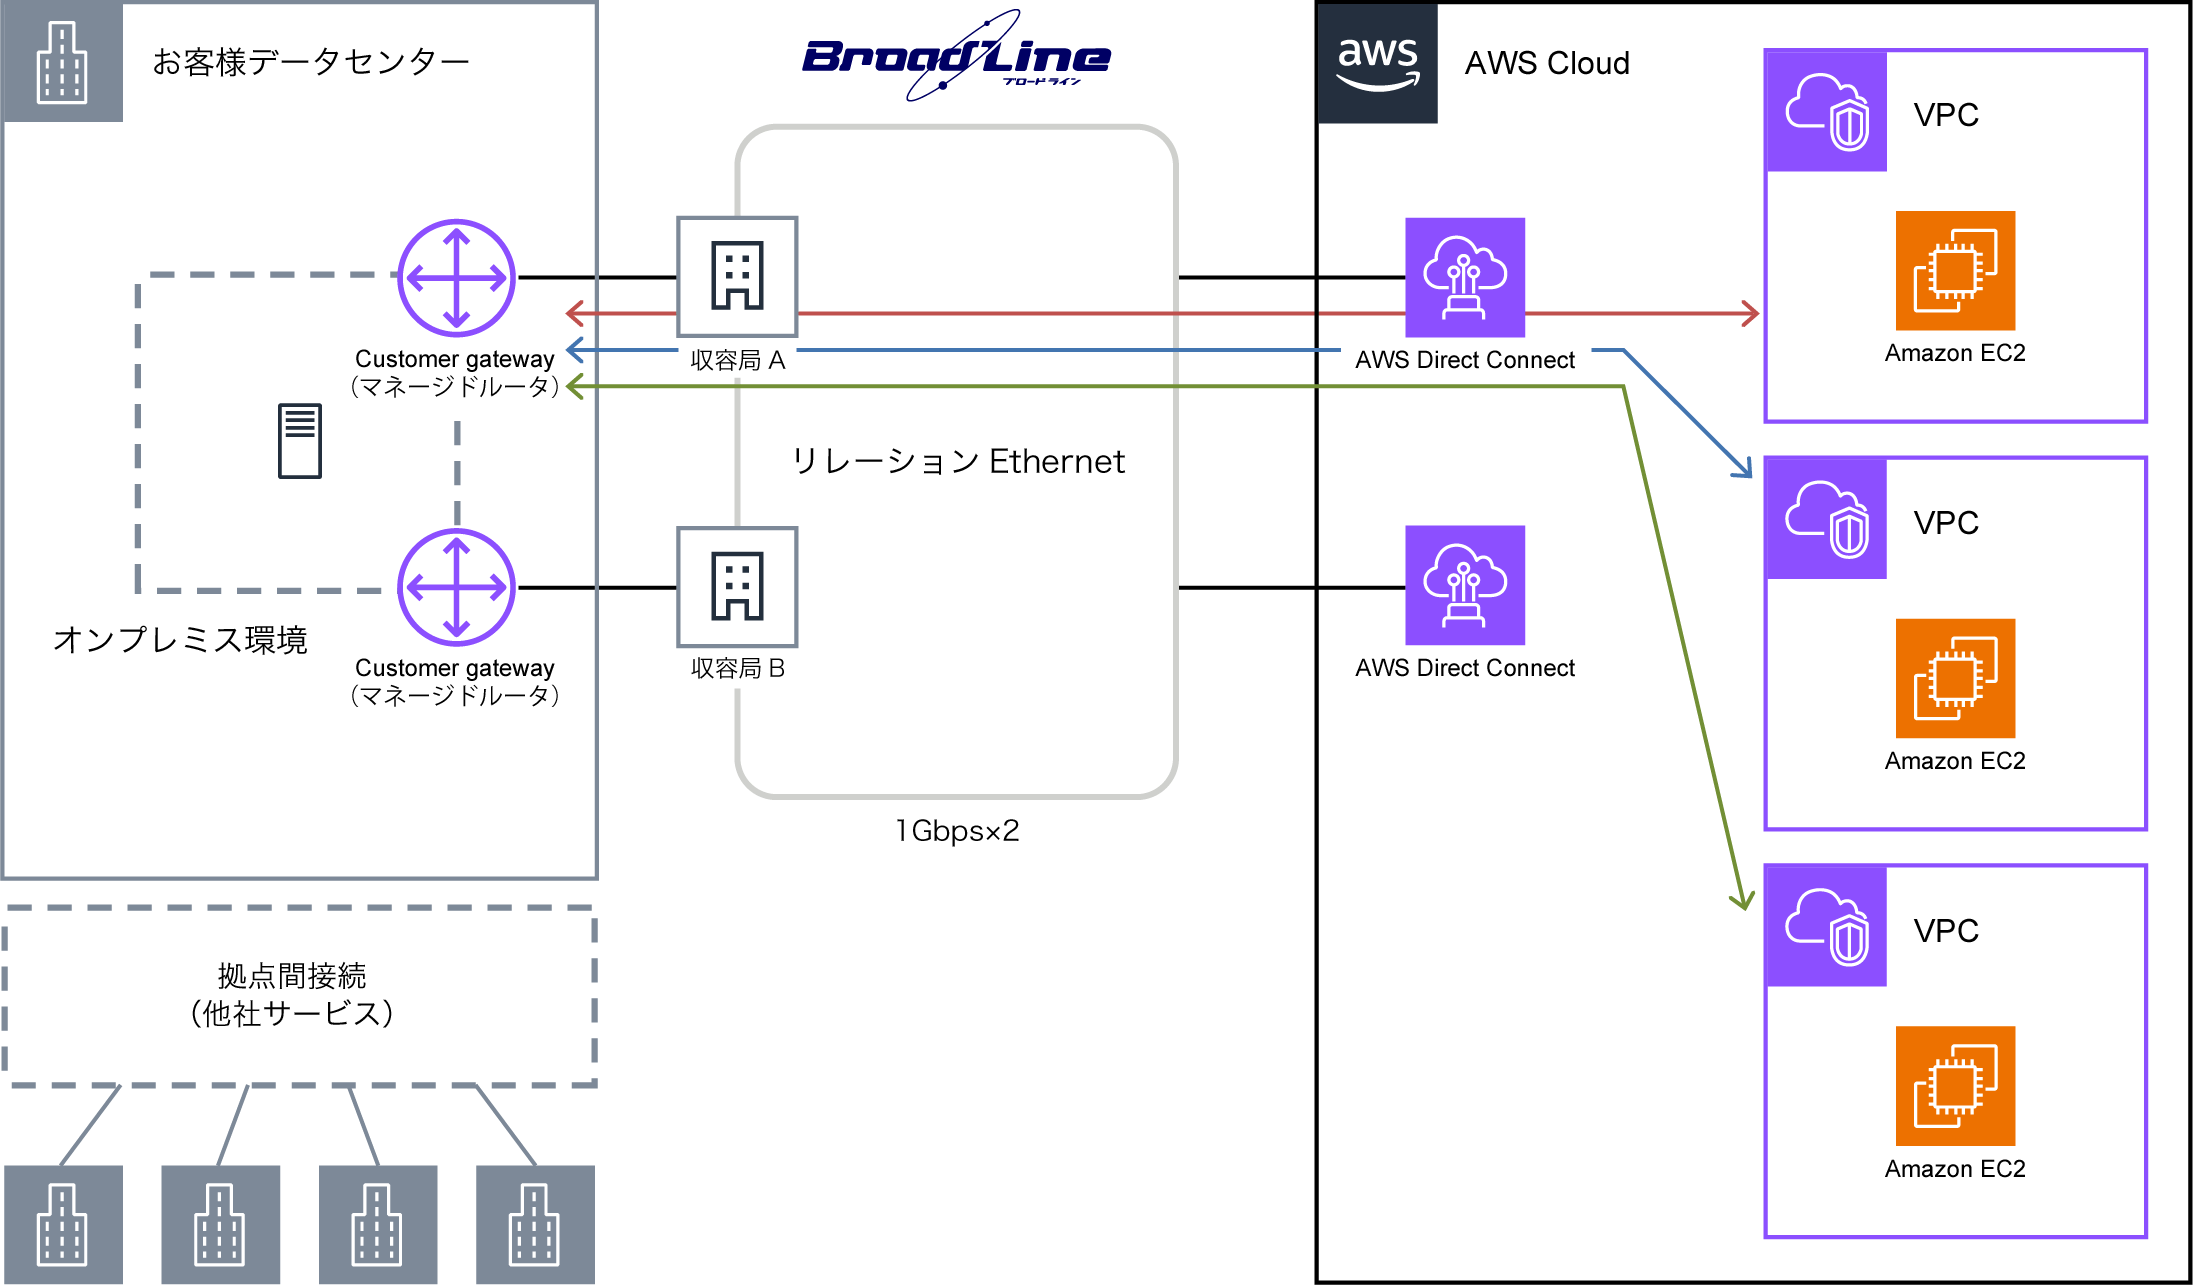Click the top VPC cloud shield icon
This screenshot has height=1285, width=2193.
point(1827,111)
